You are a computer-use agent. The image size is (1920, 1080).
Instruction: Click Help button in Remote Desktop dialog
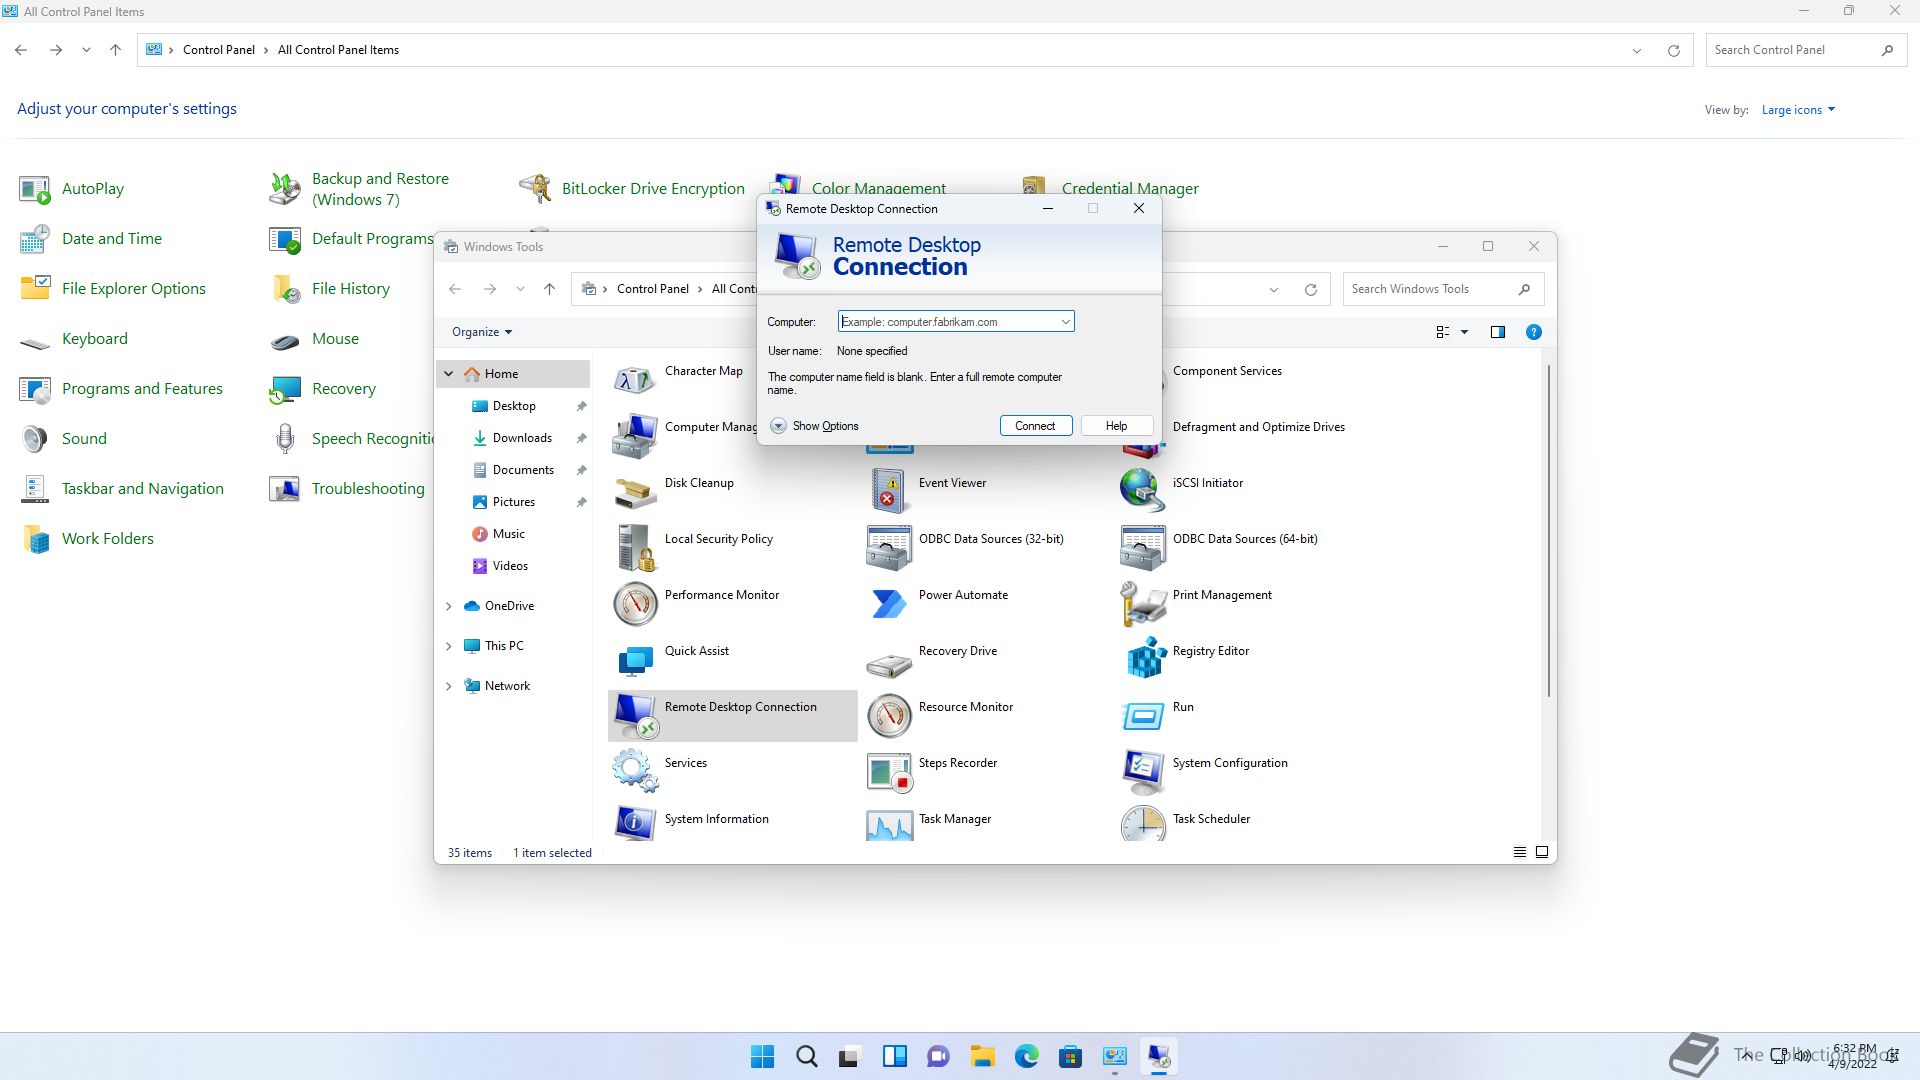point(1116,426)
